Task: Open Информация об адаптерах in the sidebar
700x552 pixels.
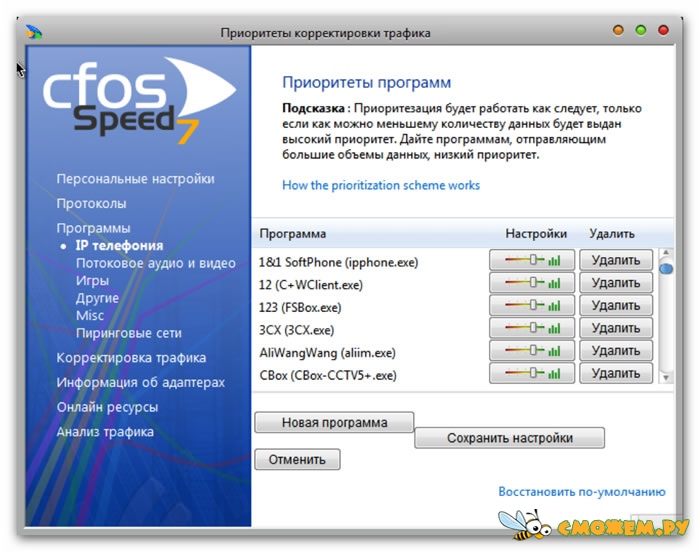Action: (141, 383)
